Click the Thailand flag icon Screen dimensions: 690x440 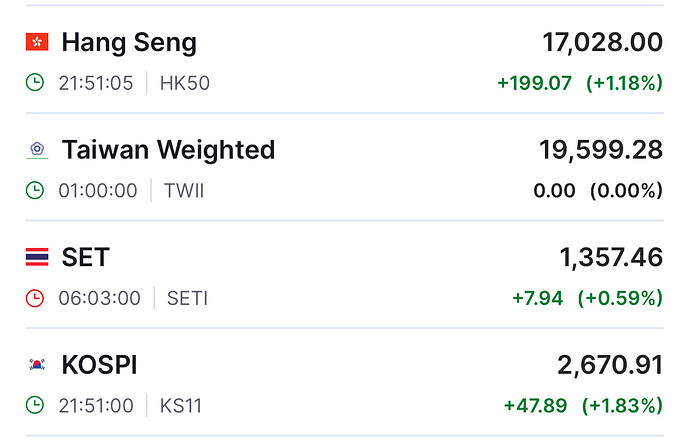coord(37,257)
